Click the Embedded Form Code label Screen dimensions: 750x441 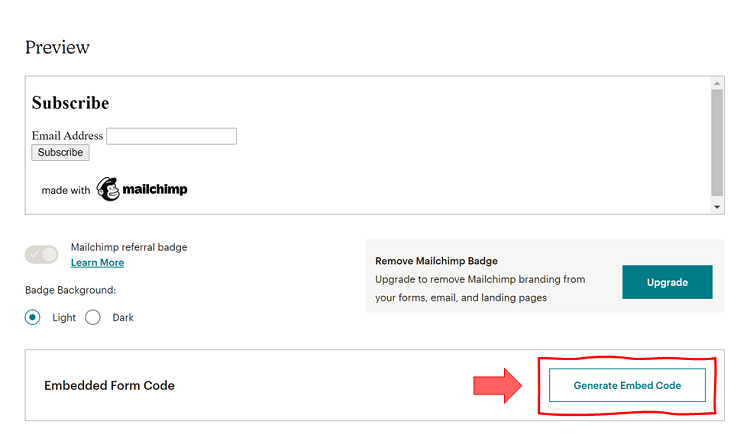click(x=109, y=385)
